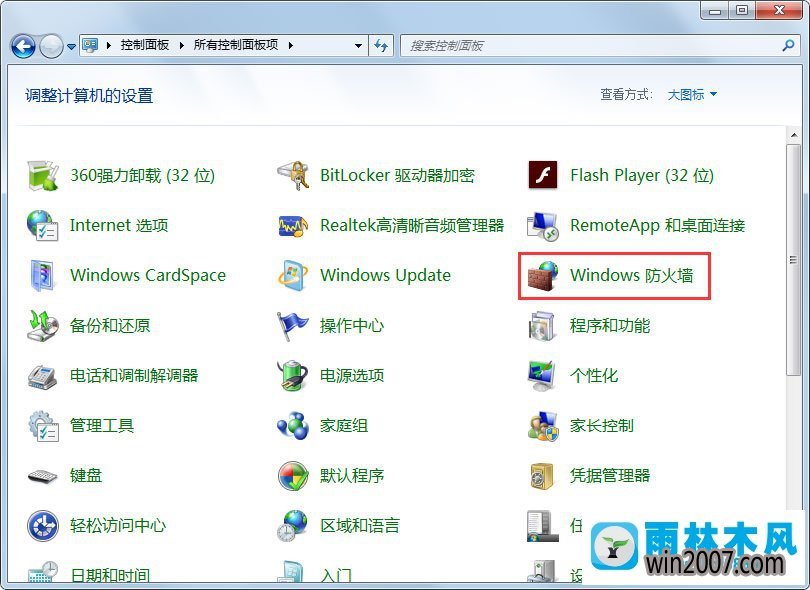Open the 大图标 view mode dropdown
Viewport: 810px width, 590px height.
point(692,95)
